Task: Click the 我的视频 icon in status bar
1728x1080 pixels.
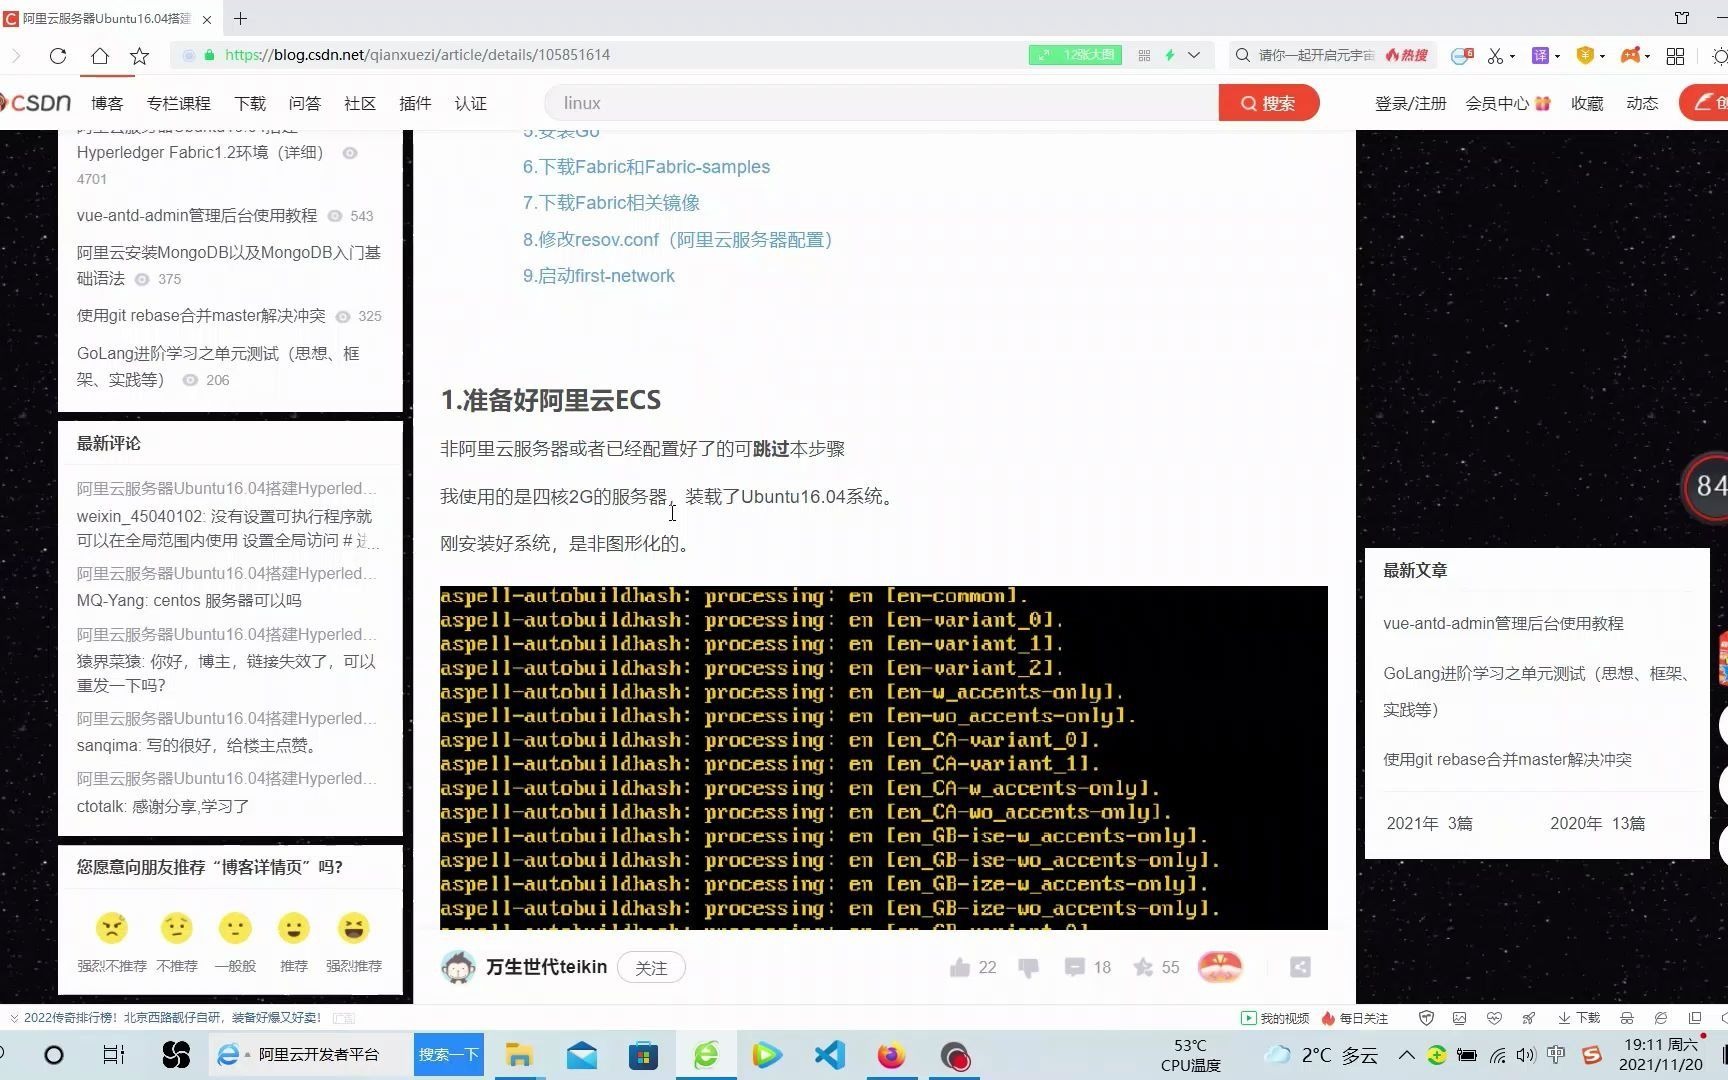Action: [1249, 1018]
